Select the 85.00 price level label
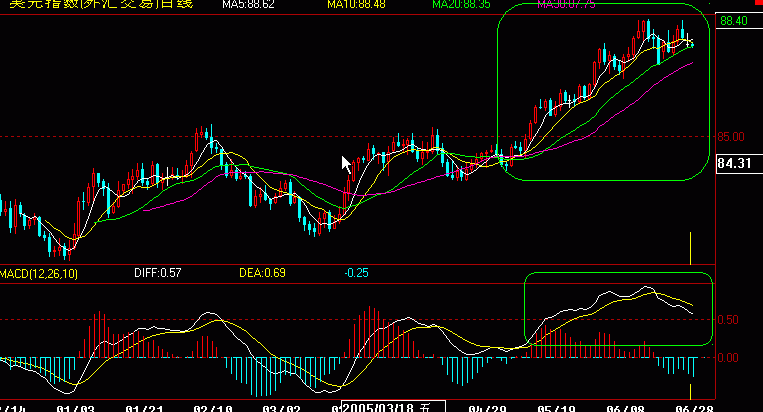The image size is (763, 412). tap(731, 137)
